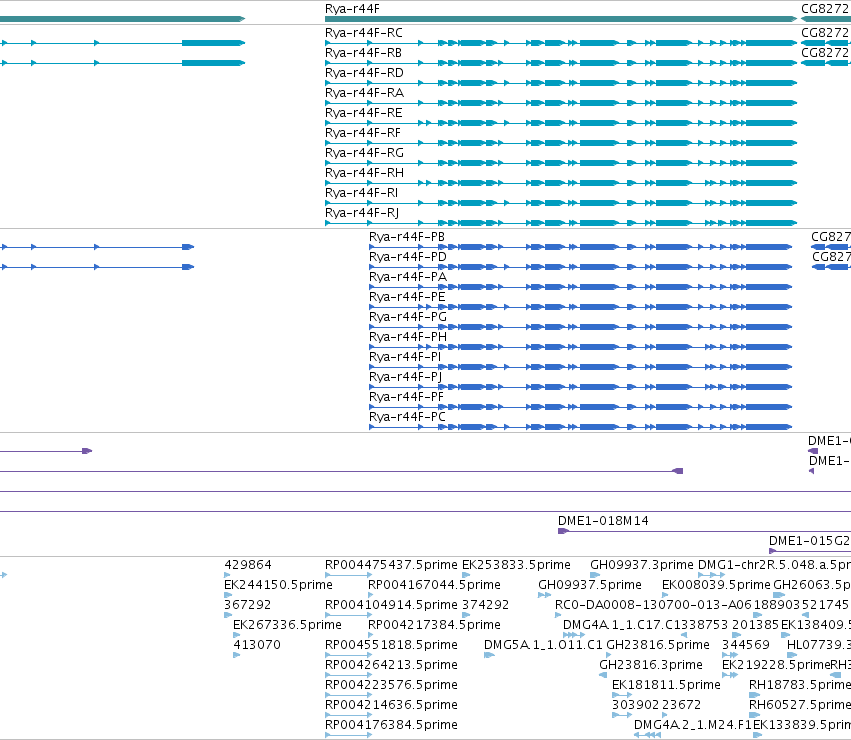
Task: Select protein Rya-r44F-PD
Action: 408,257
